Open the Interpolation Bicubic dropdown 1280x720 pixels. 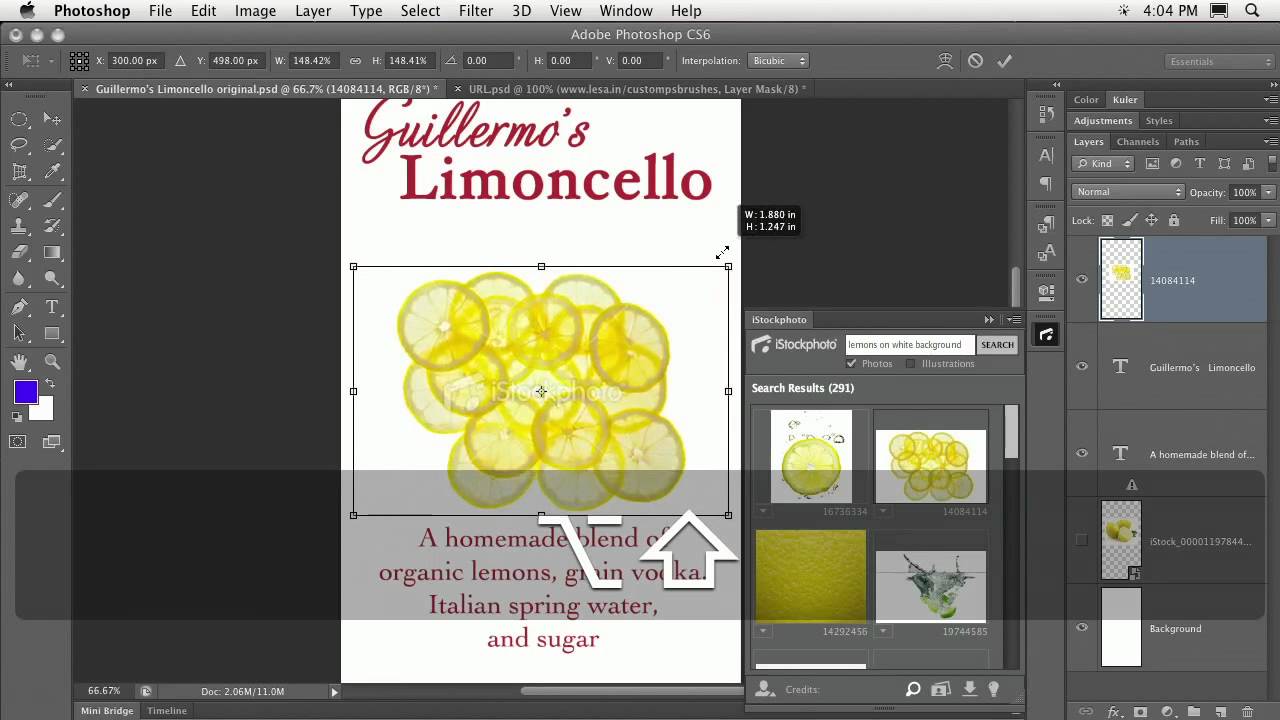click(x=777, y=61)
